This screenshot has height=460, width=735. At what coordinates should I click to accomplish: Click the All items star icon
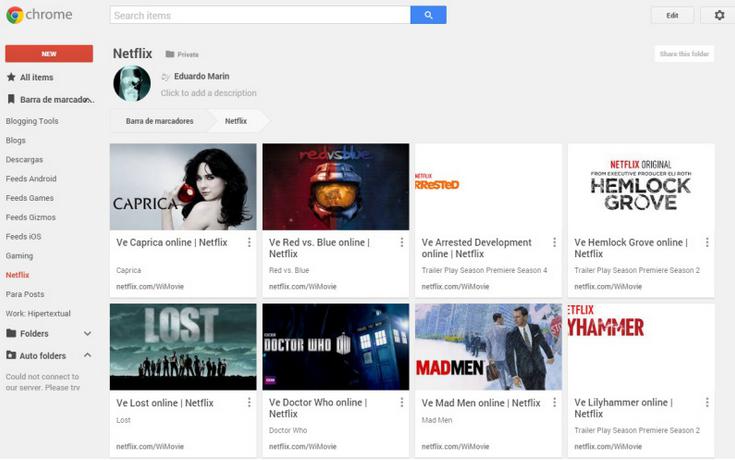click(x=11, y=77)
